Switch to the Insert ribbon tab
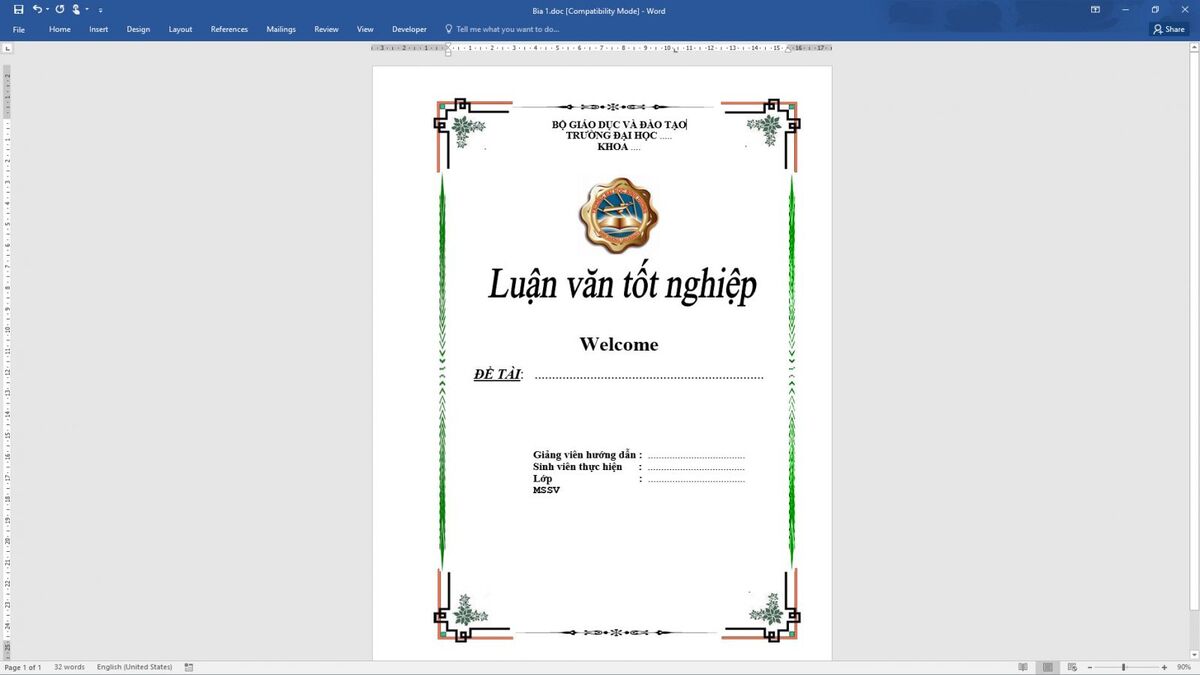1200x675 pixels. click(x=98, y=29)
